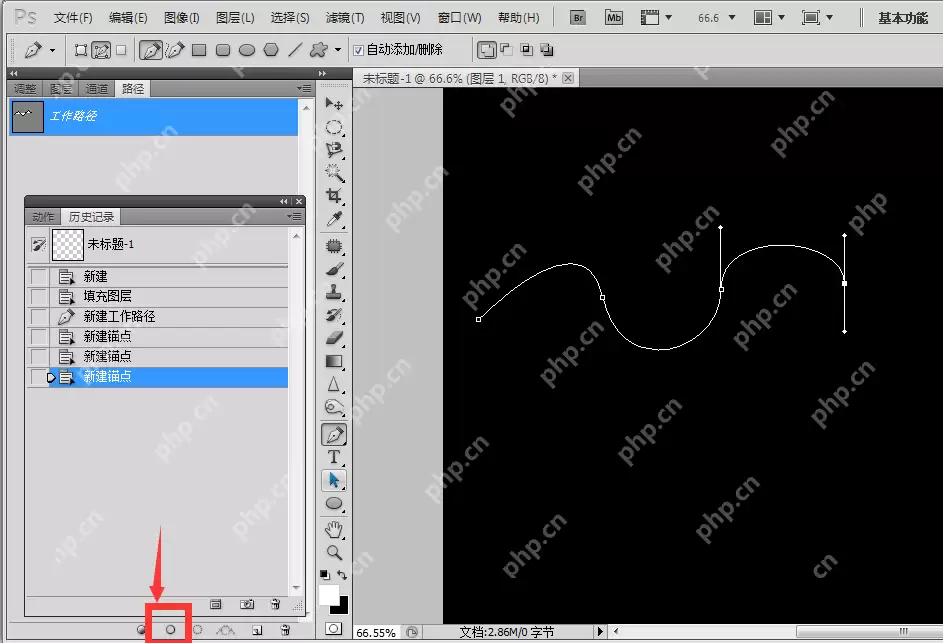The image size is (943, 643).
Task: Select the Move tool in the toolbox
Action: coord(334,105)
